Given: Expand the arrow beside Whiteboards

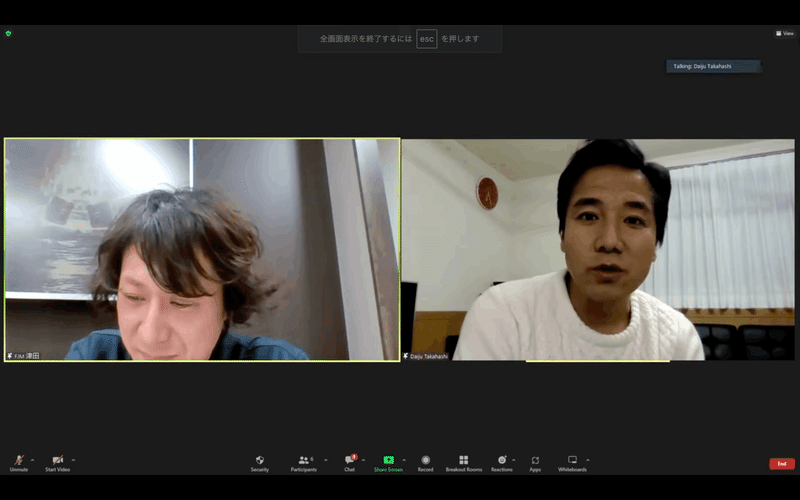Looking at the screenshot, I should (588, 460).
